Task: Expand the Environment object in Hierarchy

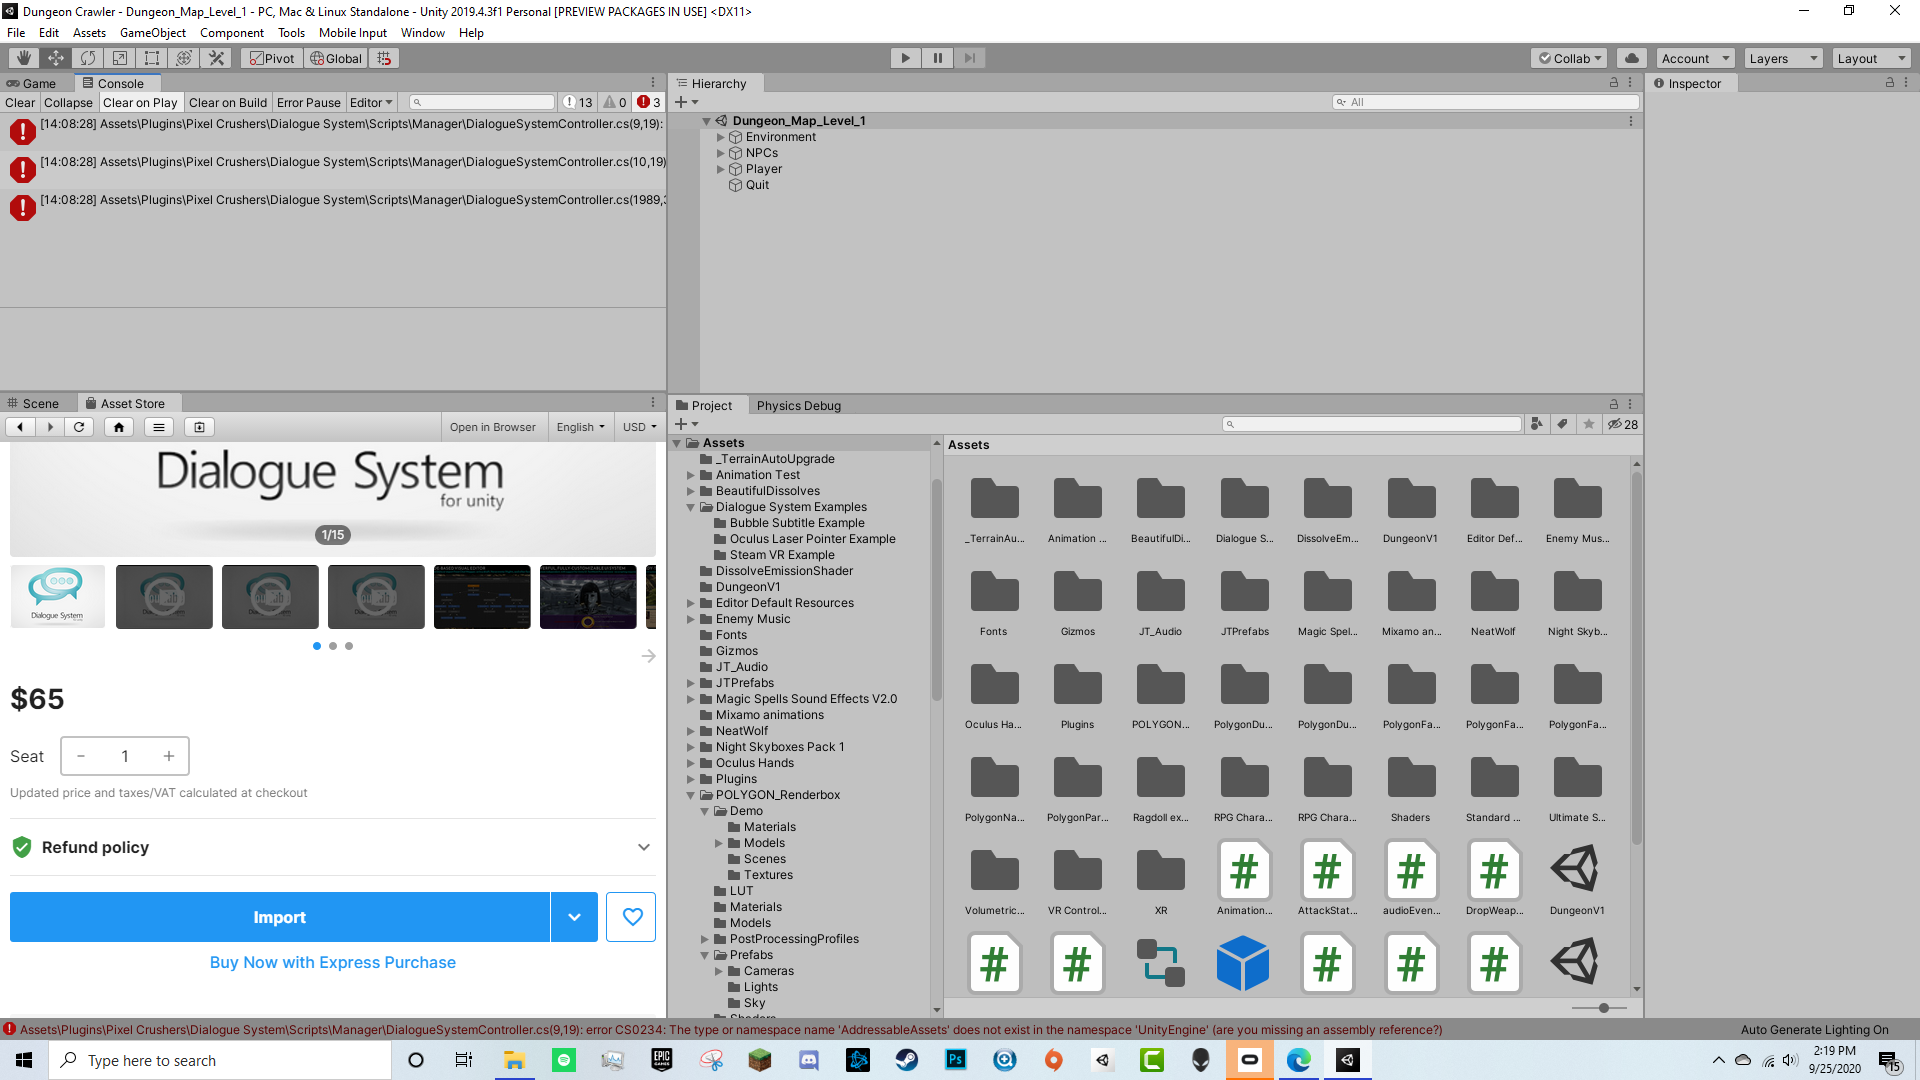Action: coord(720,137)
